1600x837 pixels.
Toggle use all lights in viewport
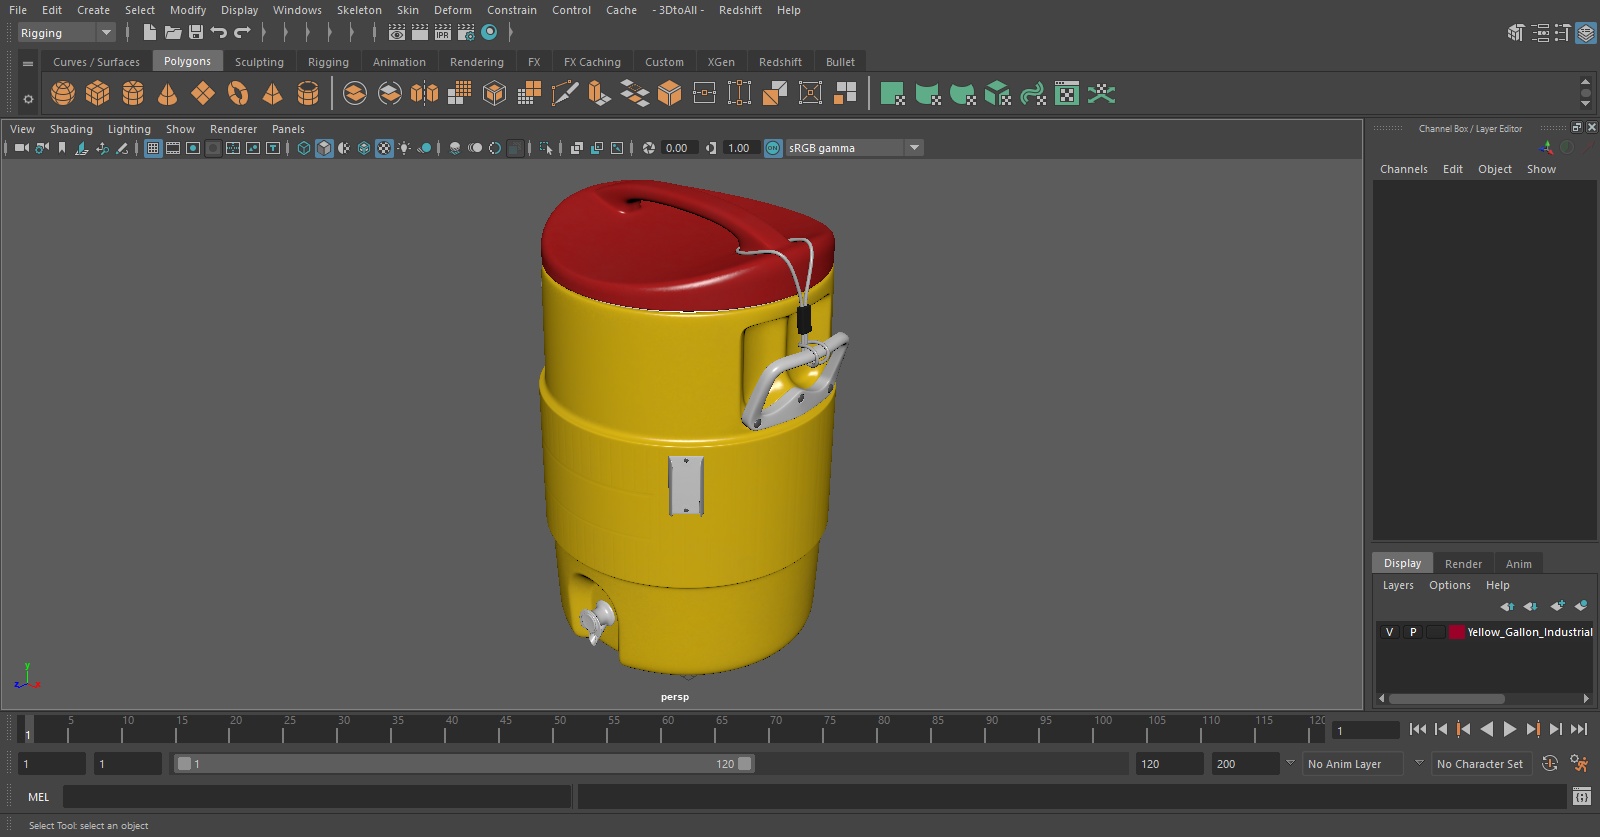tap(404, 148)
